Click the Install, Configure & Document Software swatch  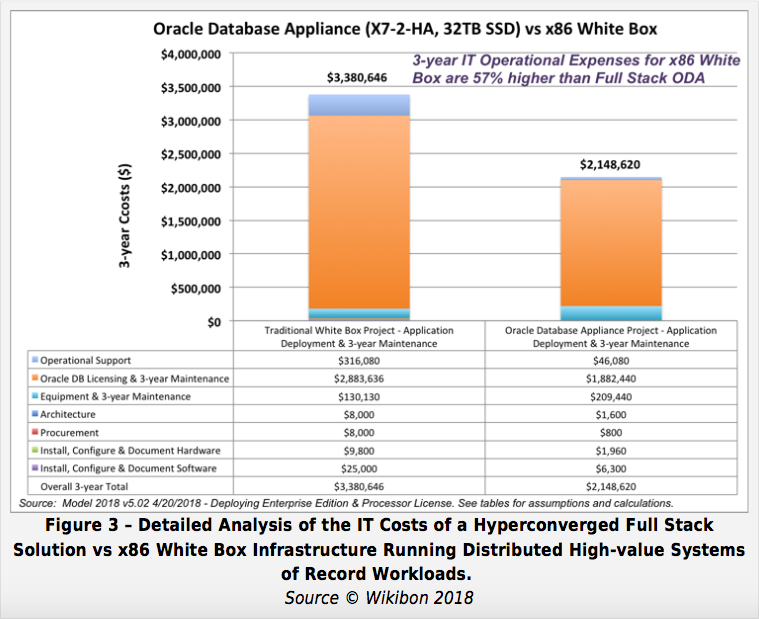(x=35, y=468)
